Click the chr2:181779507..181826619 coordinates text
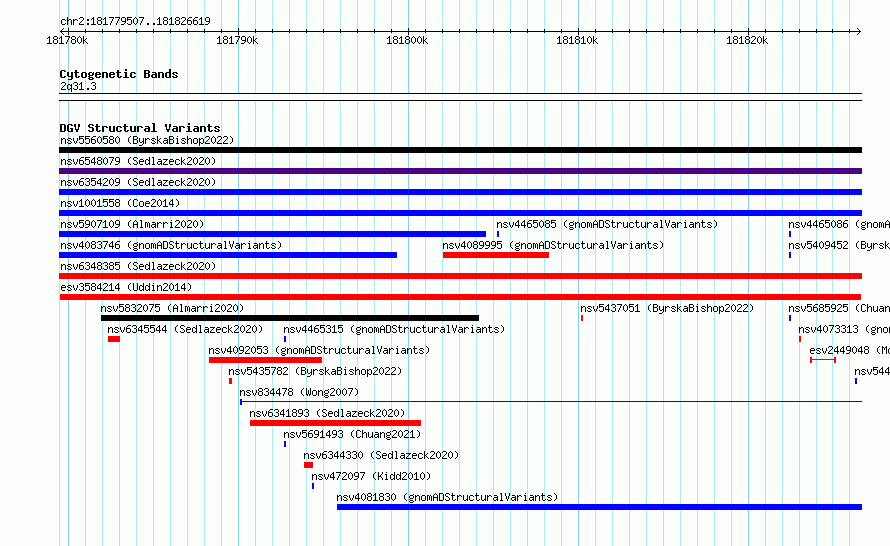Image resolution: width=890 pixels, height=546 pixels. [x=135, y=21]
